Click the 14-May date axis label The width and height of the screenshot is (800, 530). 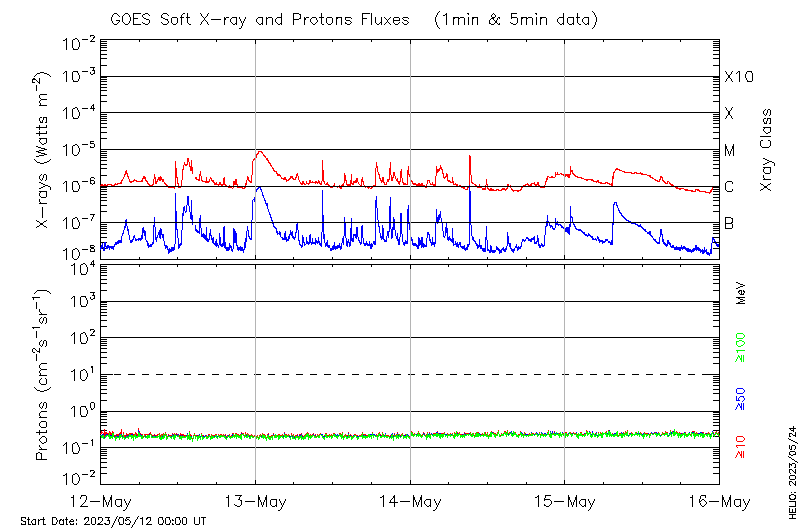(x=411, y=501)
